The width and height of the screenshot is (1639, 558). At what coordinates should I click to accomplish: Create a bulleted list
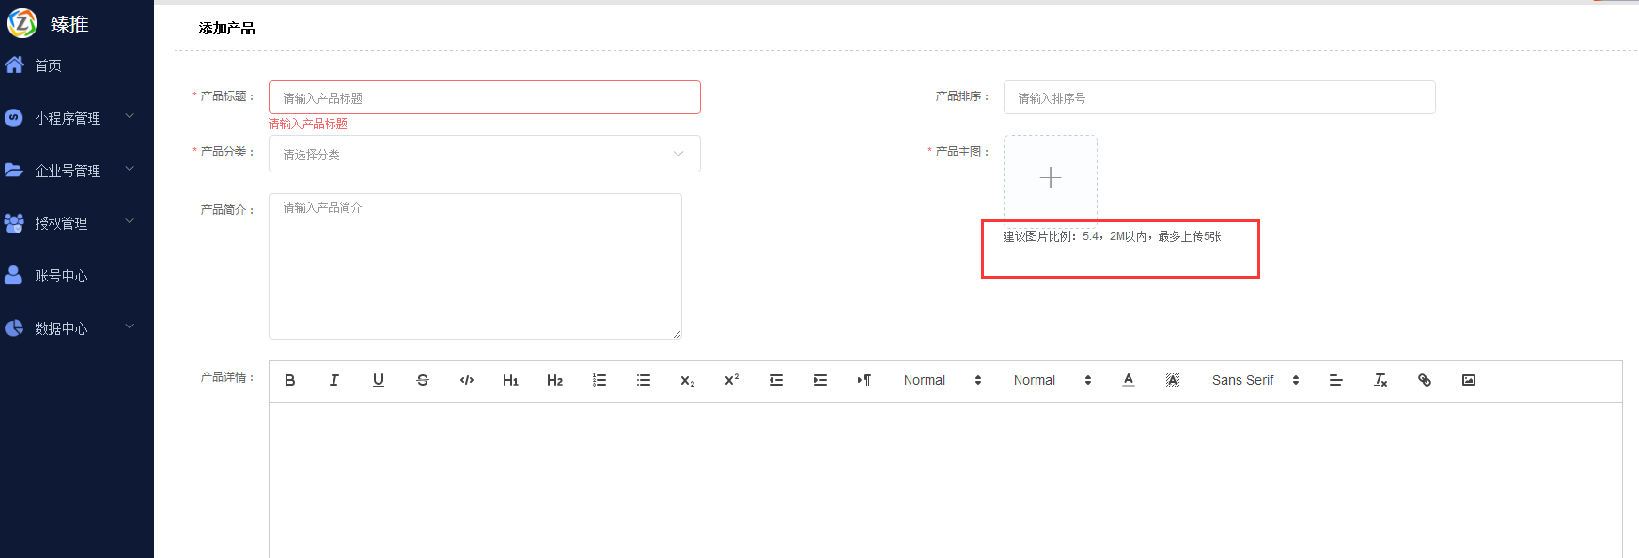coord(643,380)
